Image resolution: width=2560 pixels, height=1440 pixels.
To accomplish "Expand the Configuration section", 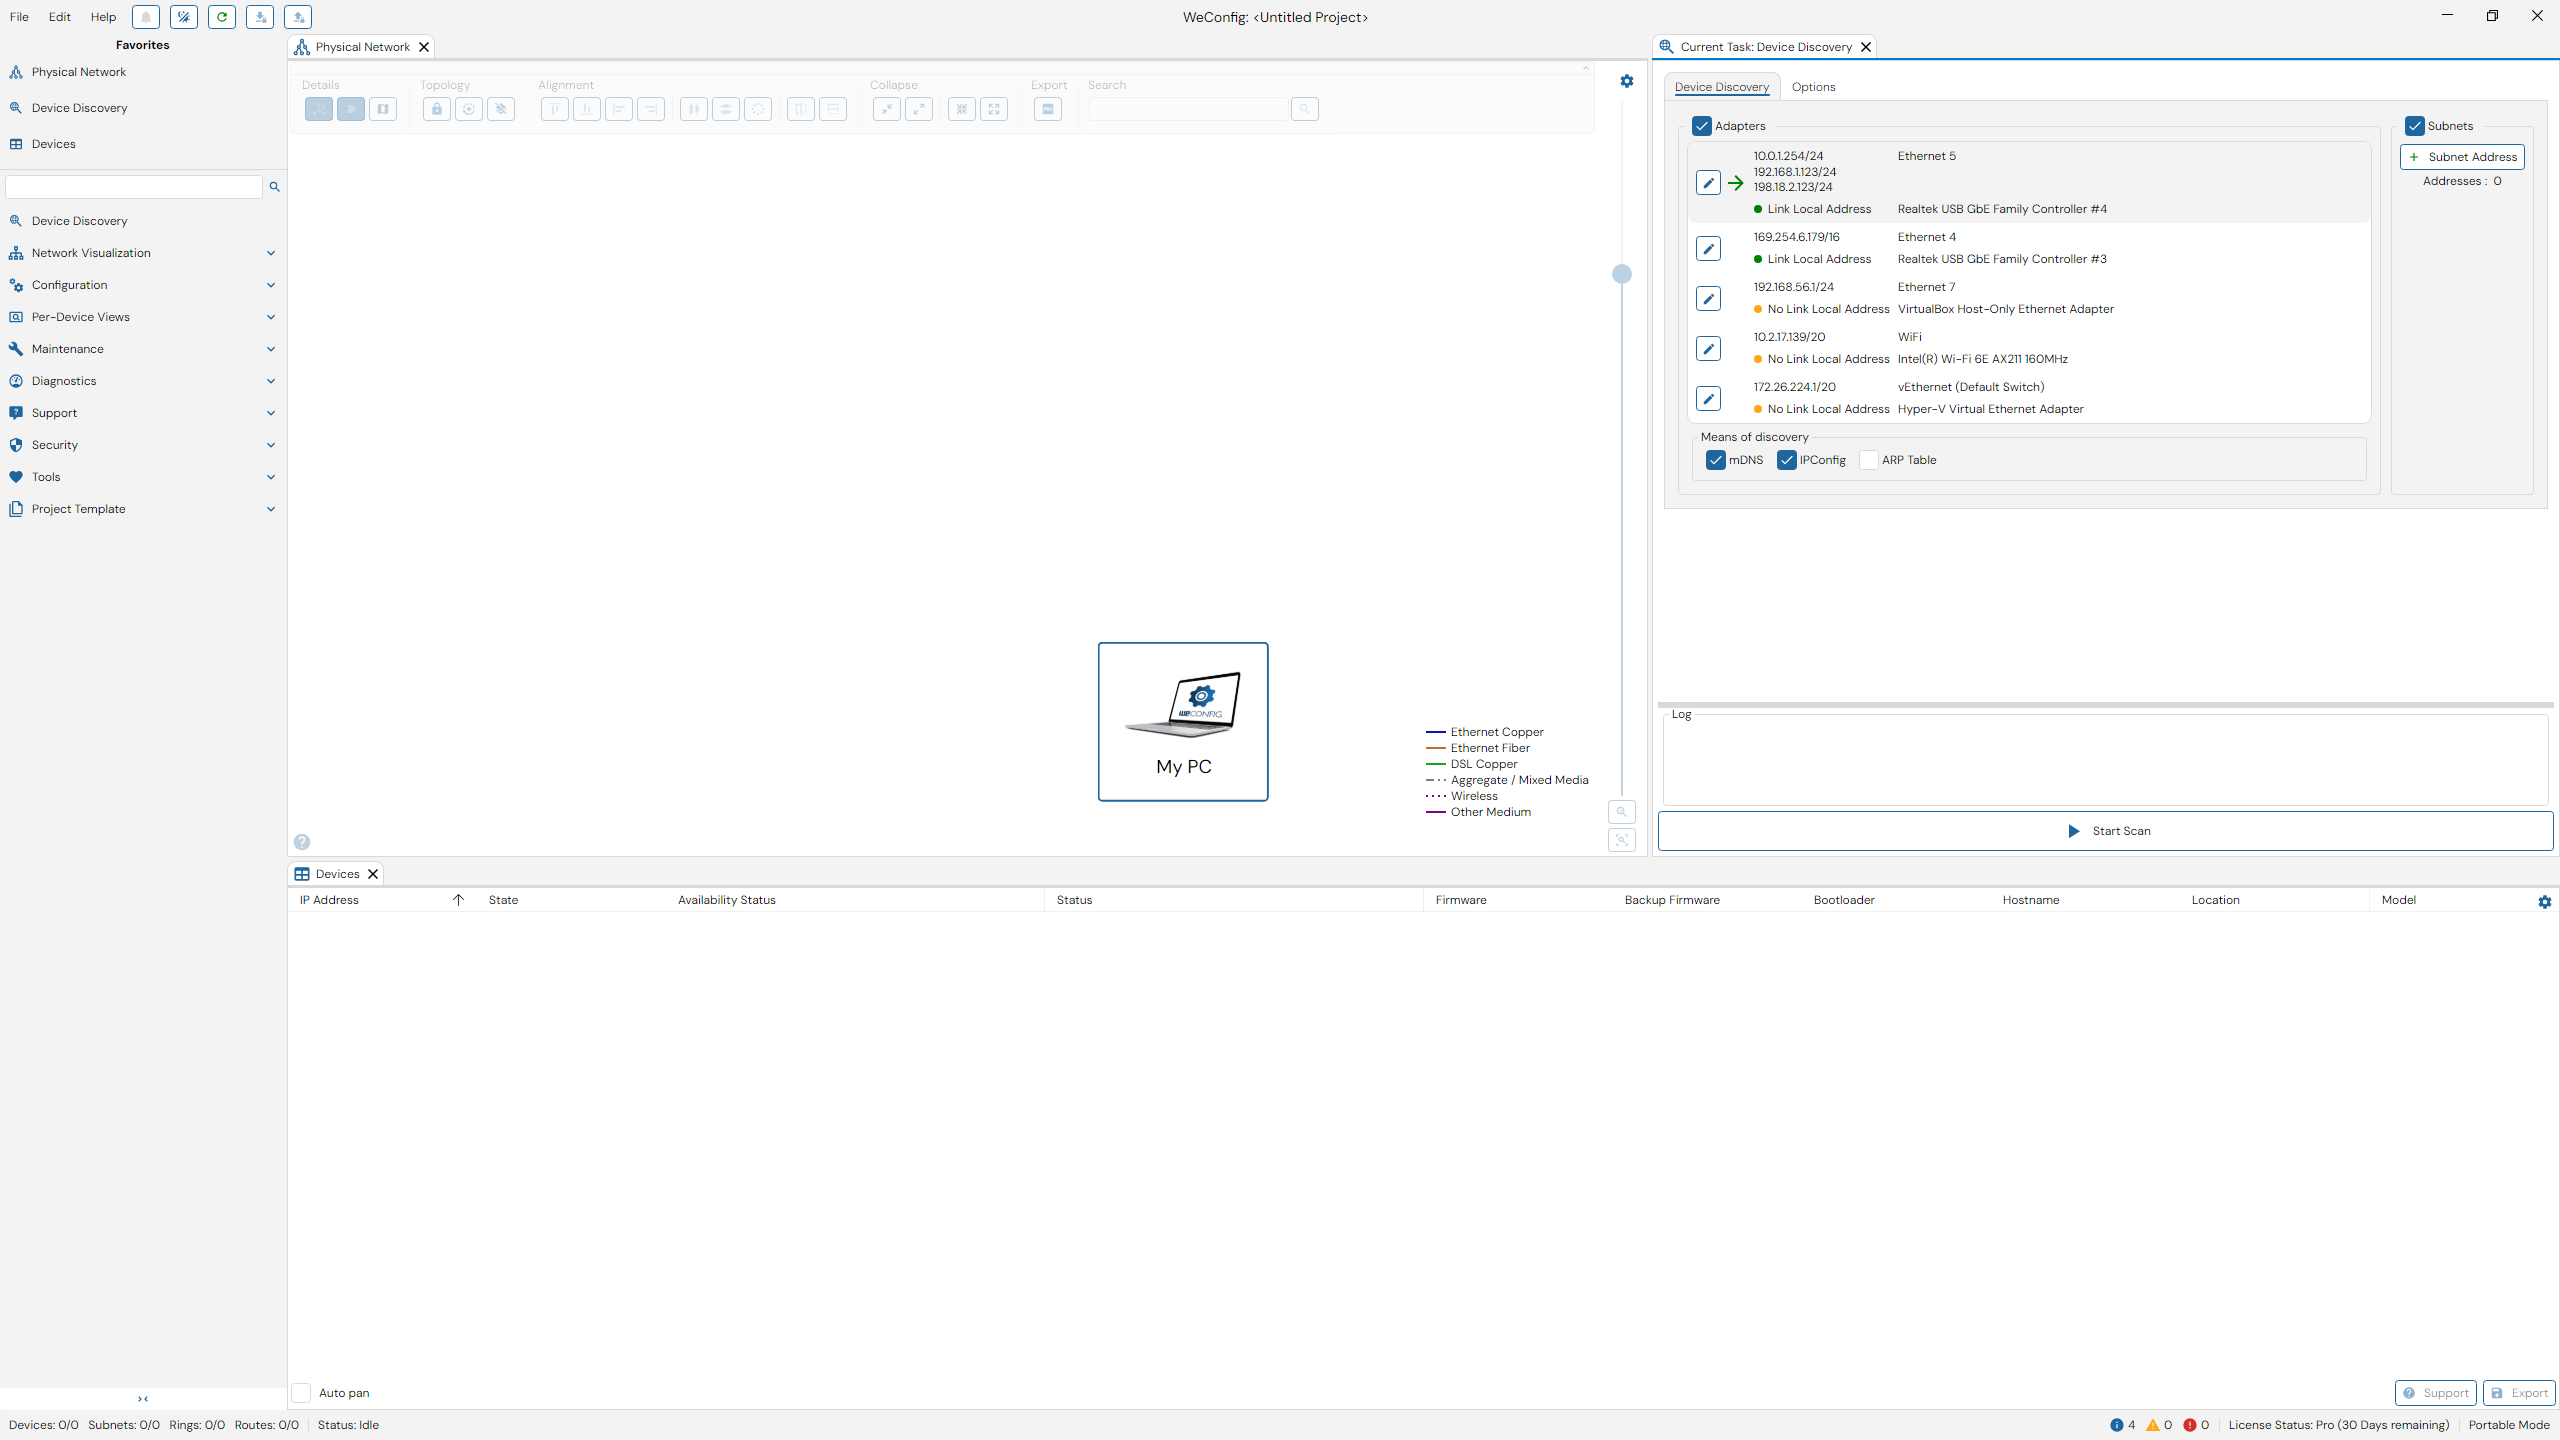I will click(x=143, y=285).
